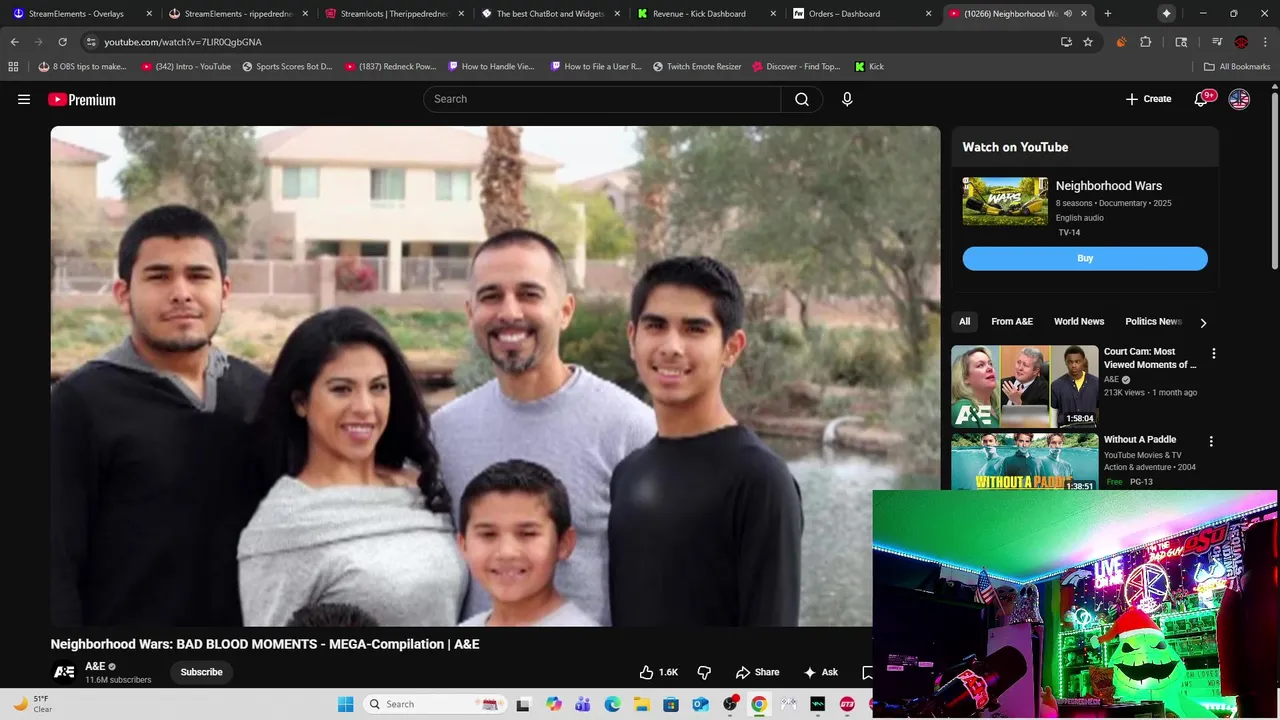Click the Windows taskbar search box

[x=434, y=704]
